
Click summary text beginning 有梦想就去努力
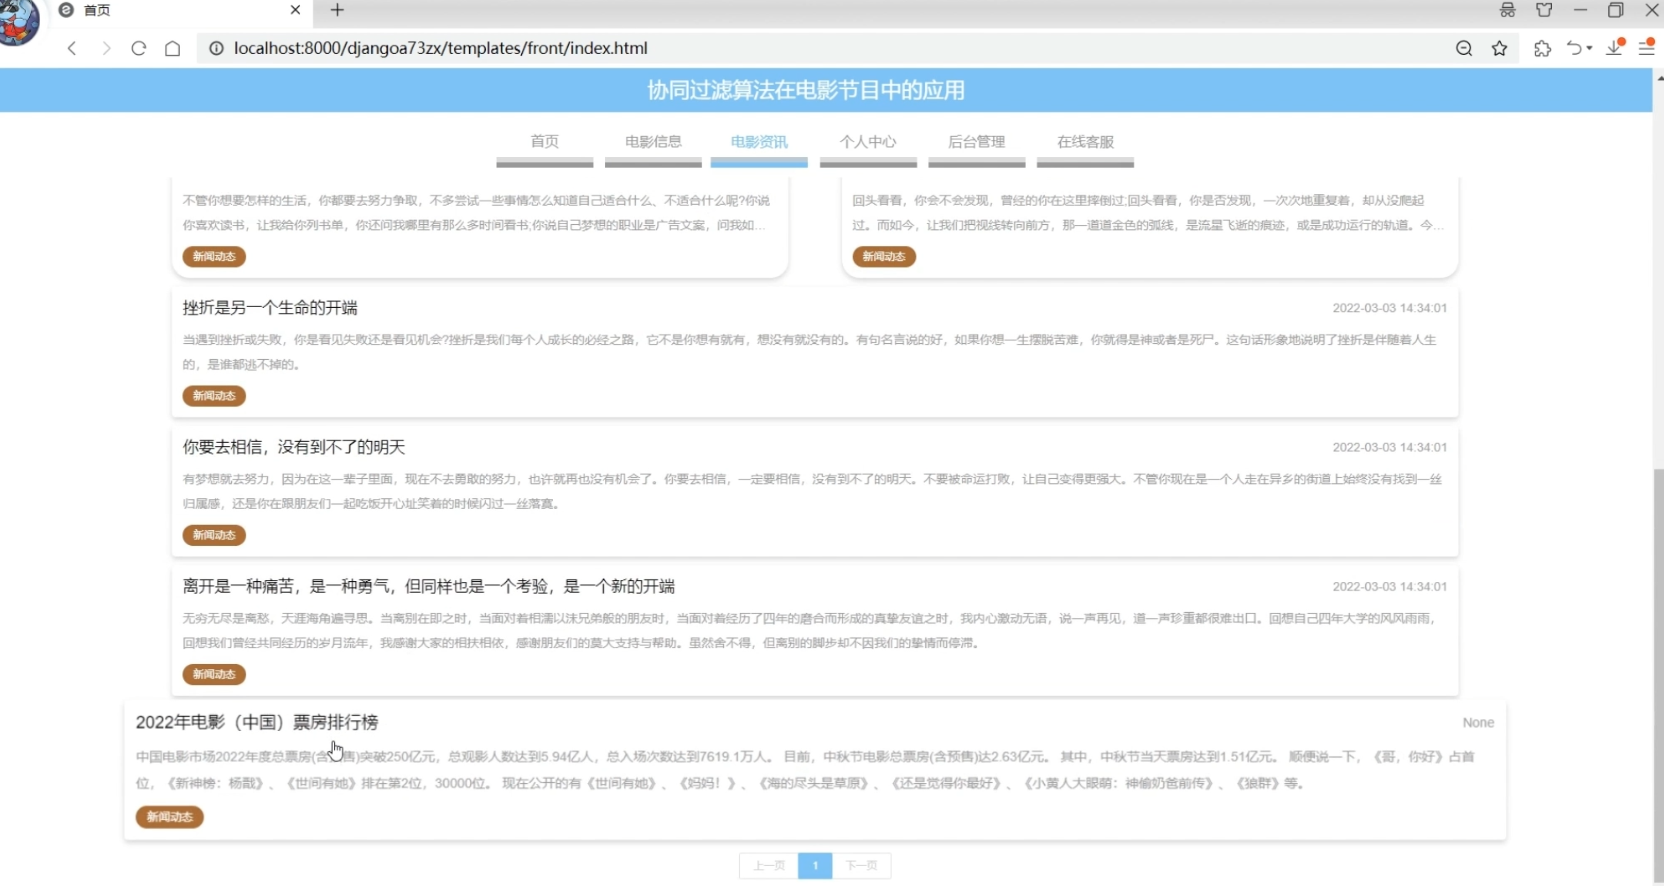point(812,491)
